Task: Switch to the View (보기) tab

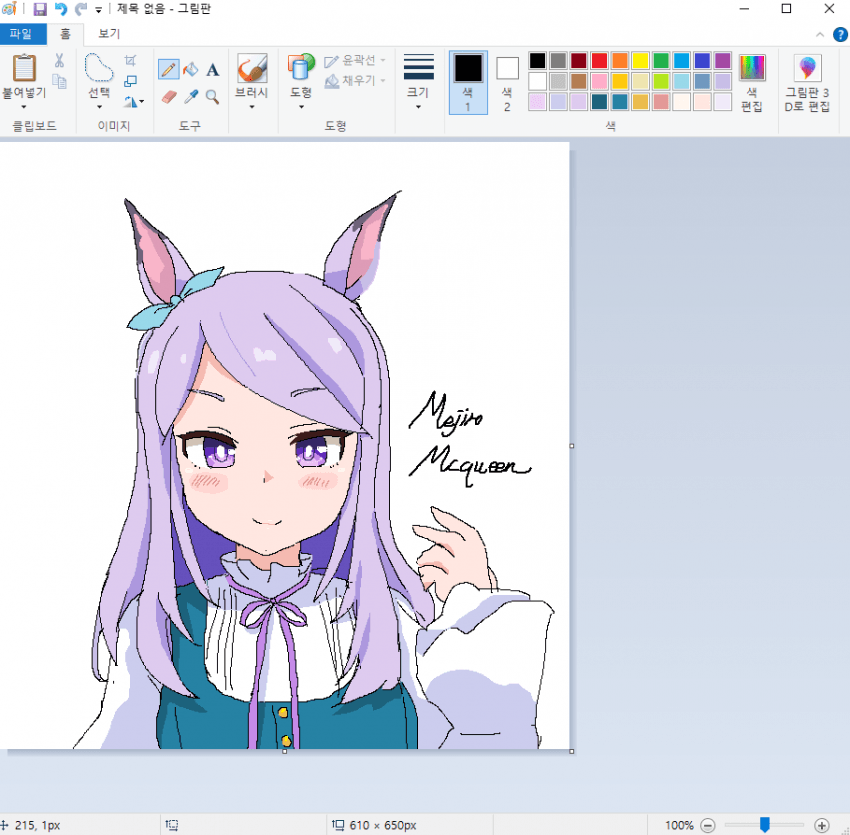Action: pyautogui.click(x=109, y=34)
